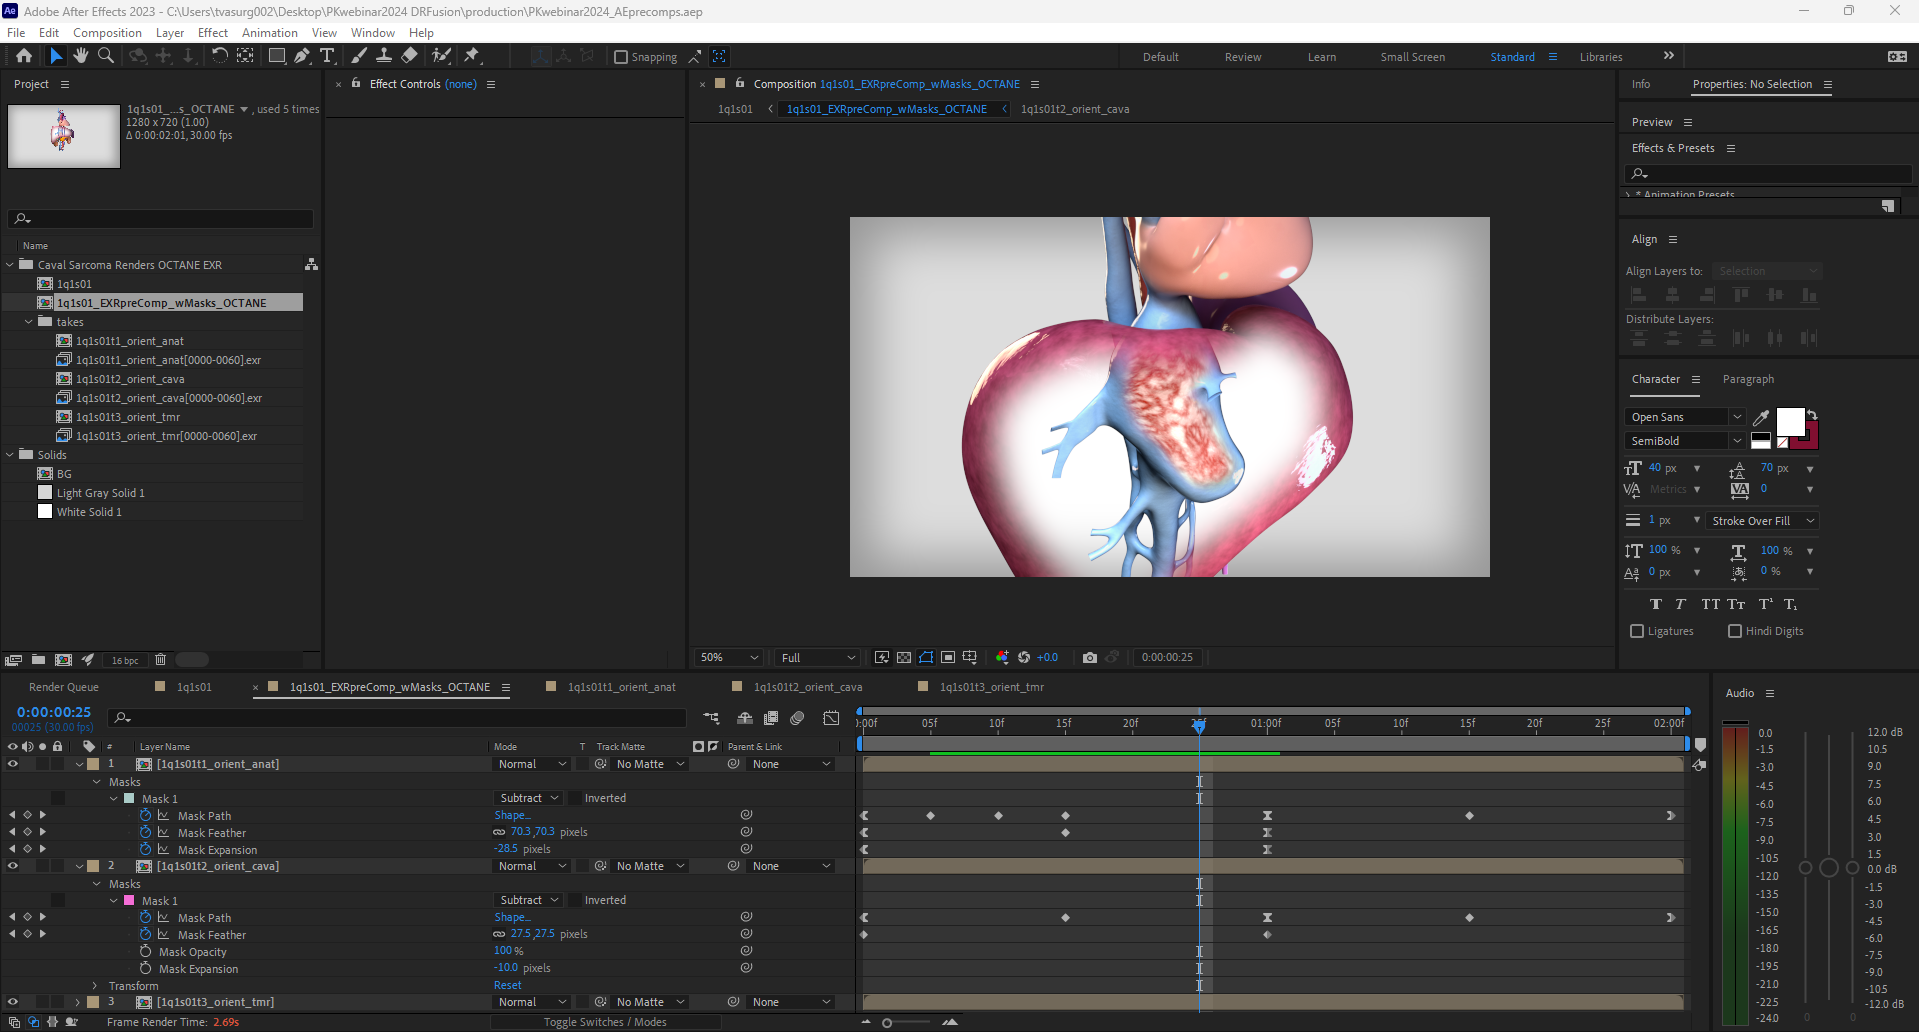The height and width of the screenshot is (1032, 1919).
Task: Toggle Inverted for 1q1s01t2_orient_cava Mask 1
Action: 576,900
